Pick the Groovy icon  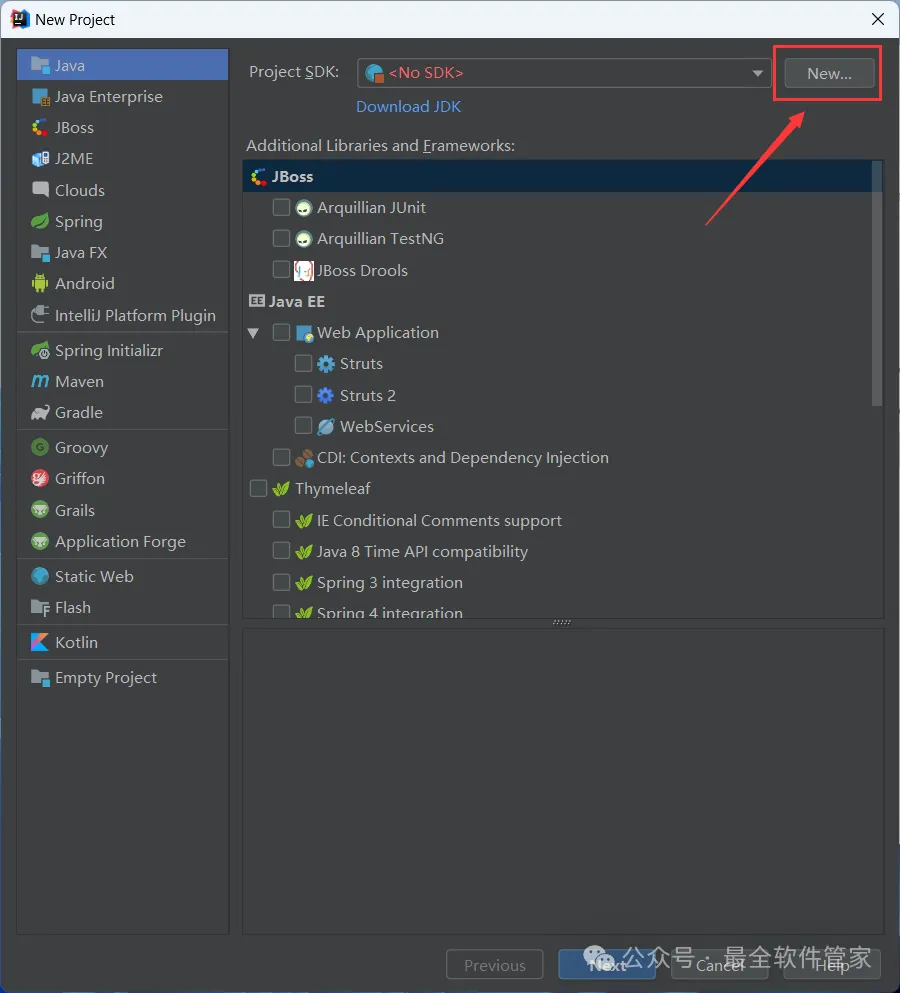(x=40, y=447)
